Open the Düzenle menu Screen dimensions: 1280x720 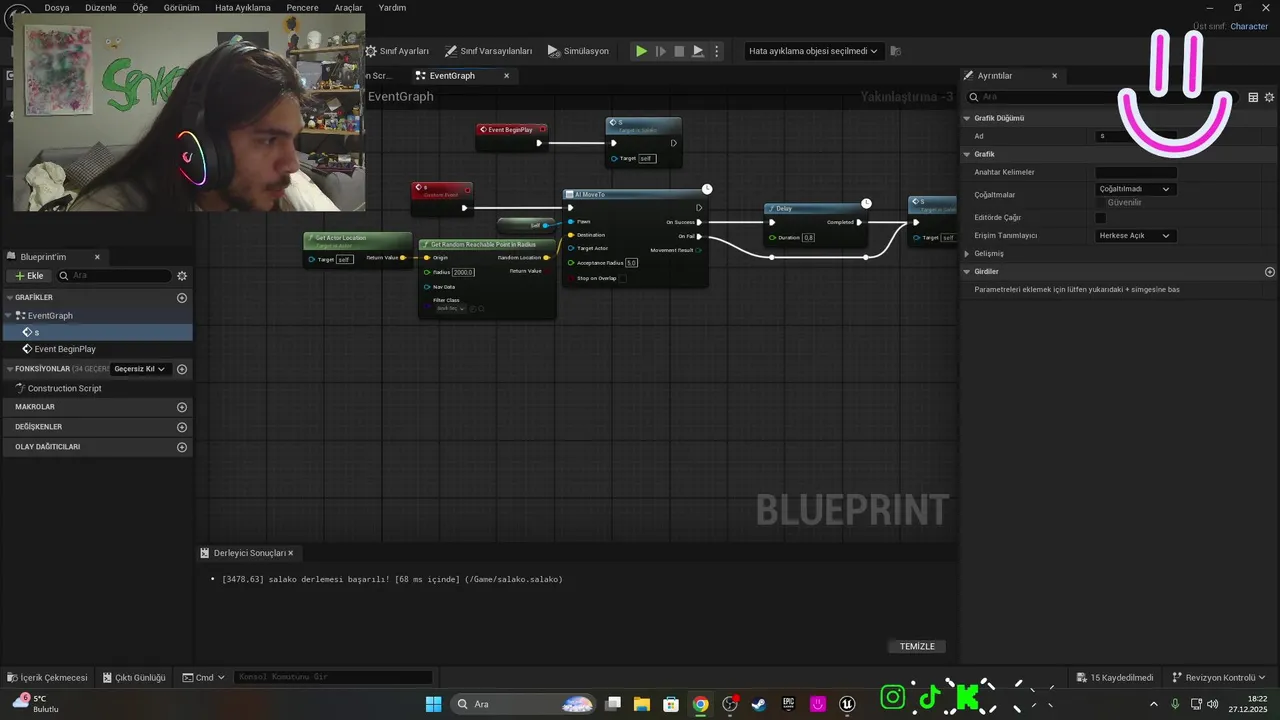click(x=101, y=7)
